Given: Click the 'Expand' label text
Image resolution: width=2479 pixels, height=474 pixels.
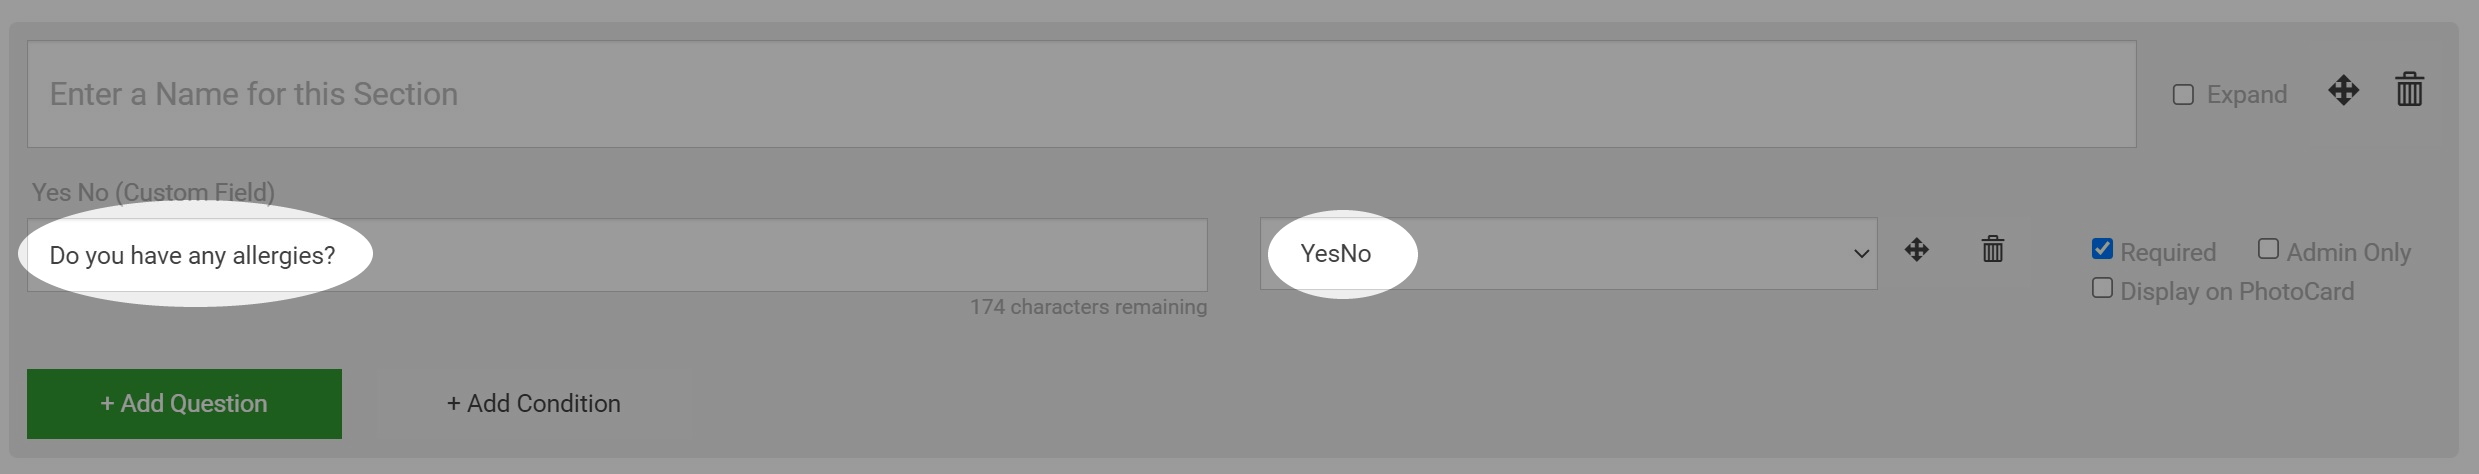Looking at the screenshot, I should tap(2246, 95).
